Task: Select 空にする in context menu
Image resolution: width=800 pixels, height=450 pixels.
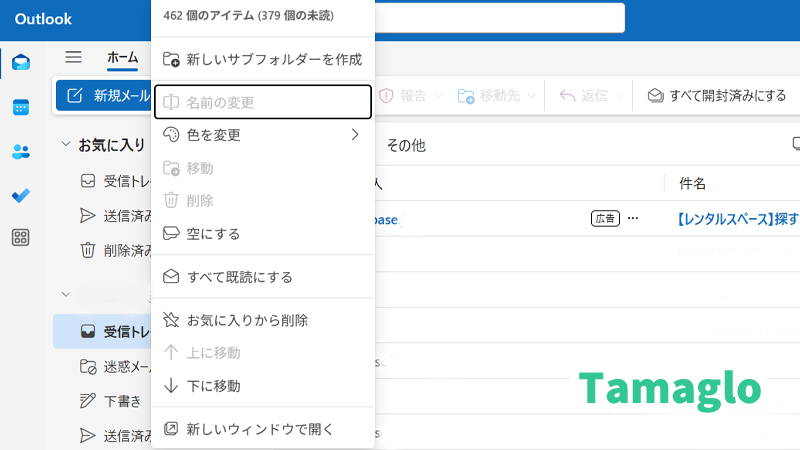Action: [213, 233]
